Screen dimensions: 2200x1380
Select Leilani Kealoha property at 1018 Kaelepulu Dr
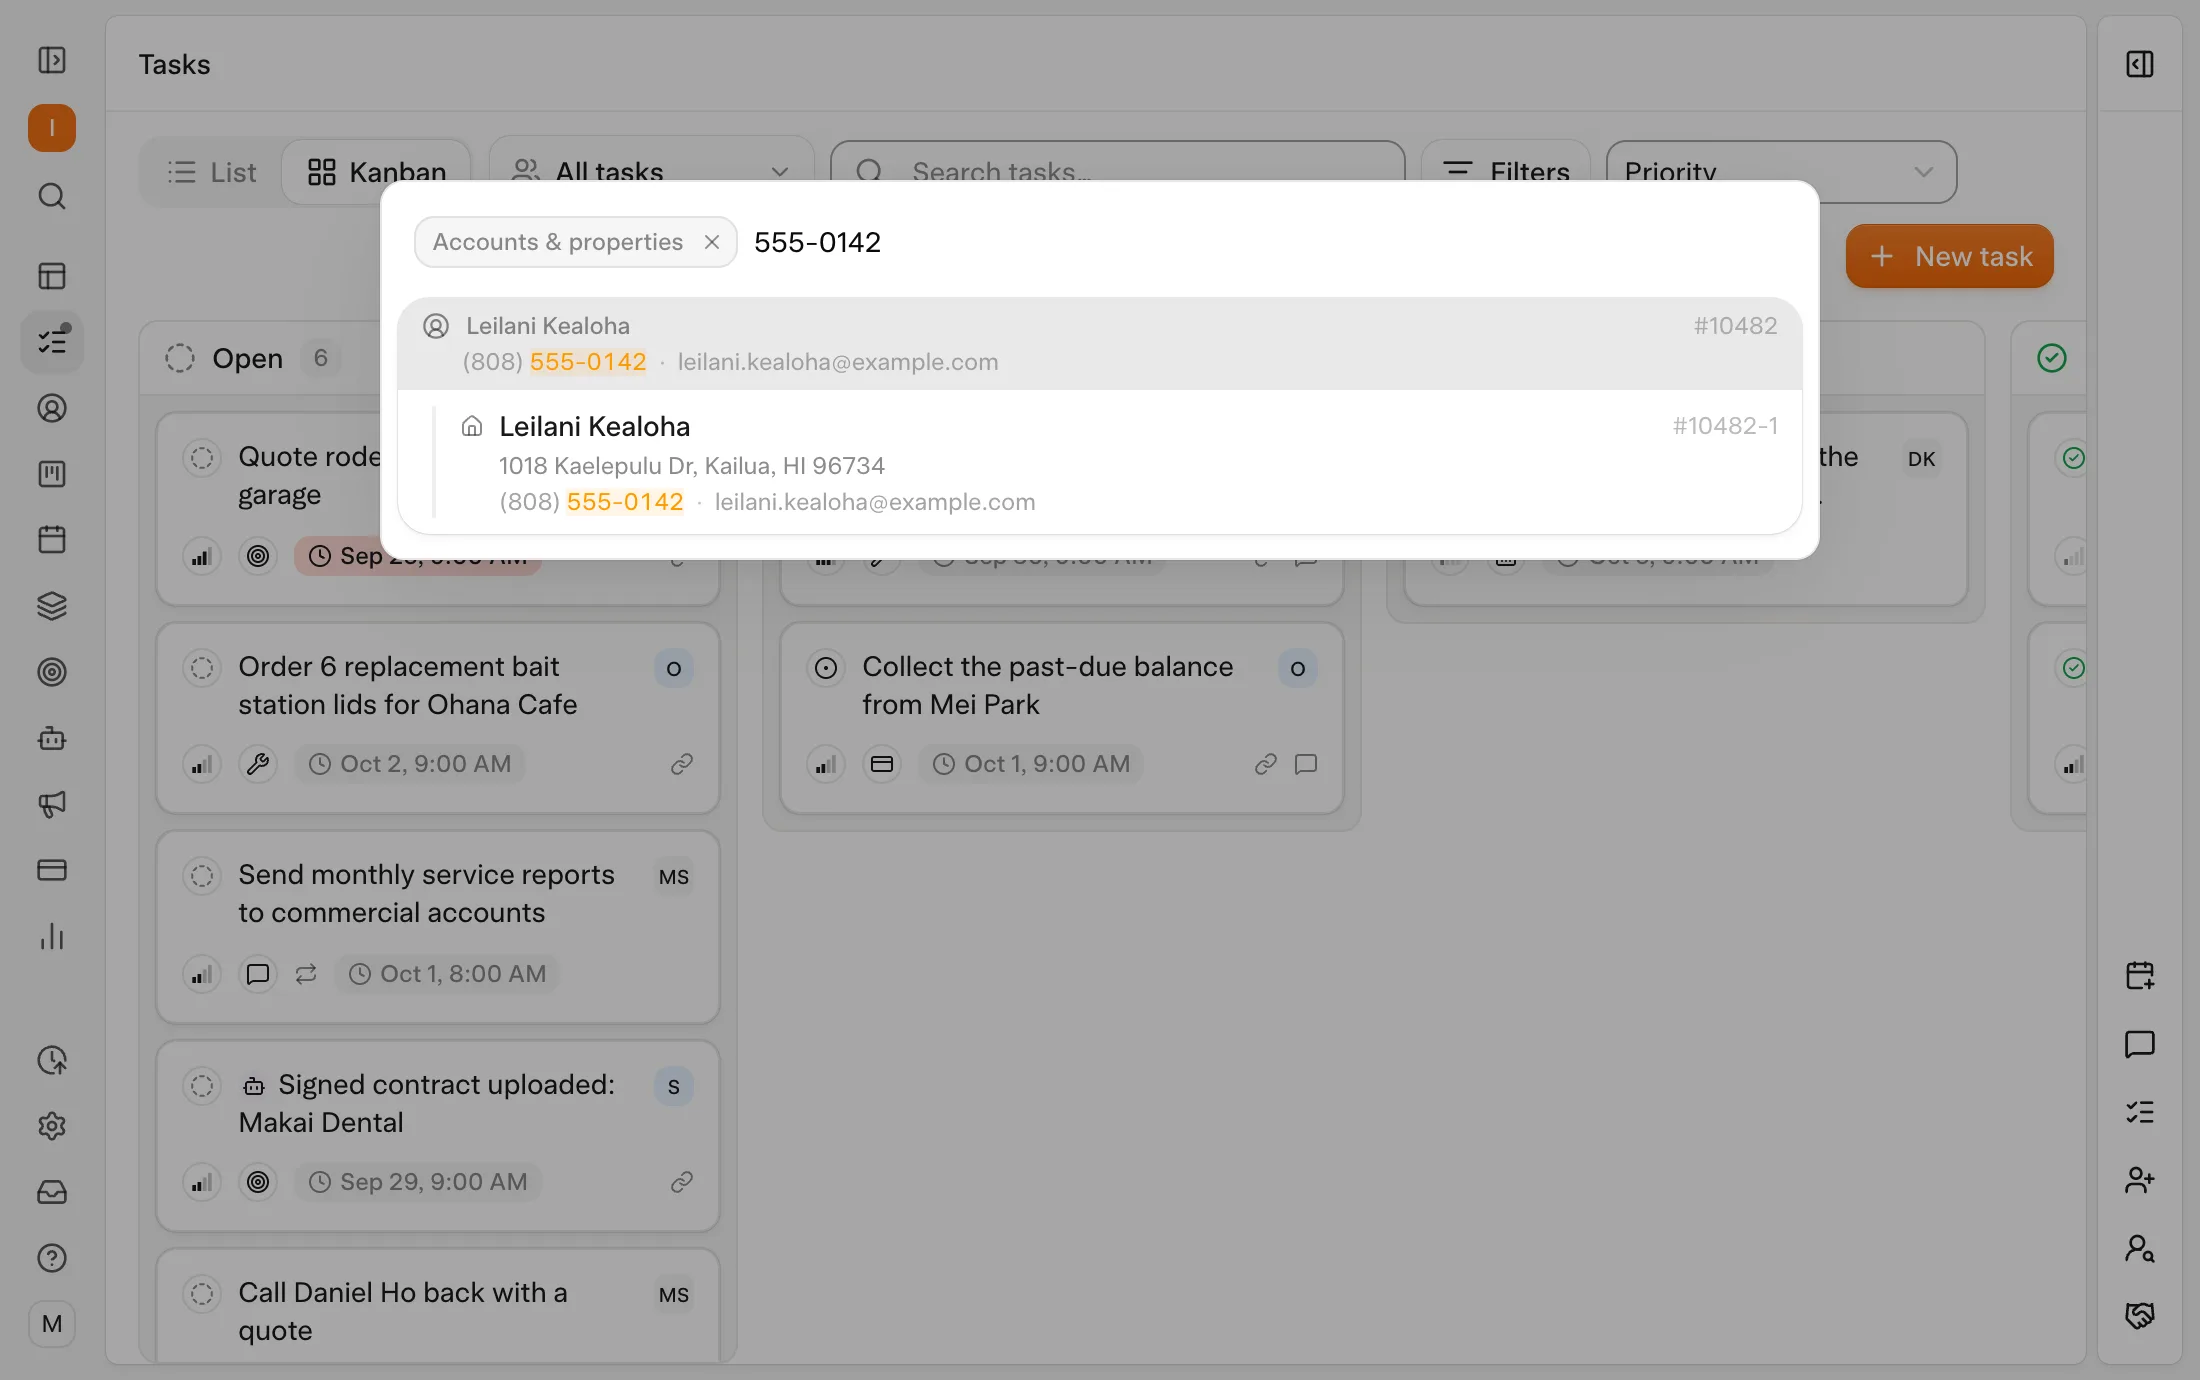pos(1100,462)
